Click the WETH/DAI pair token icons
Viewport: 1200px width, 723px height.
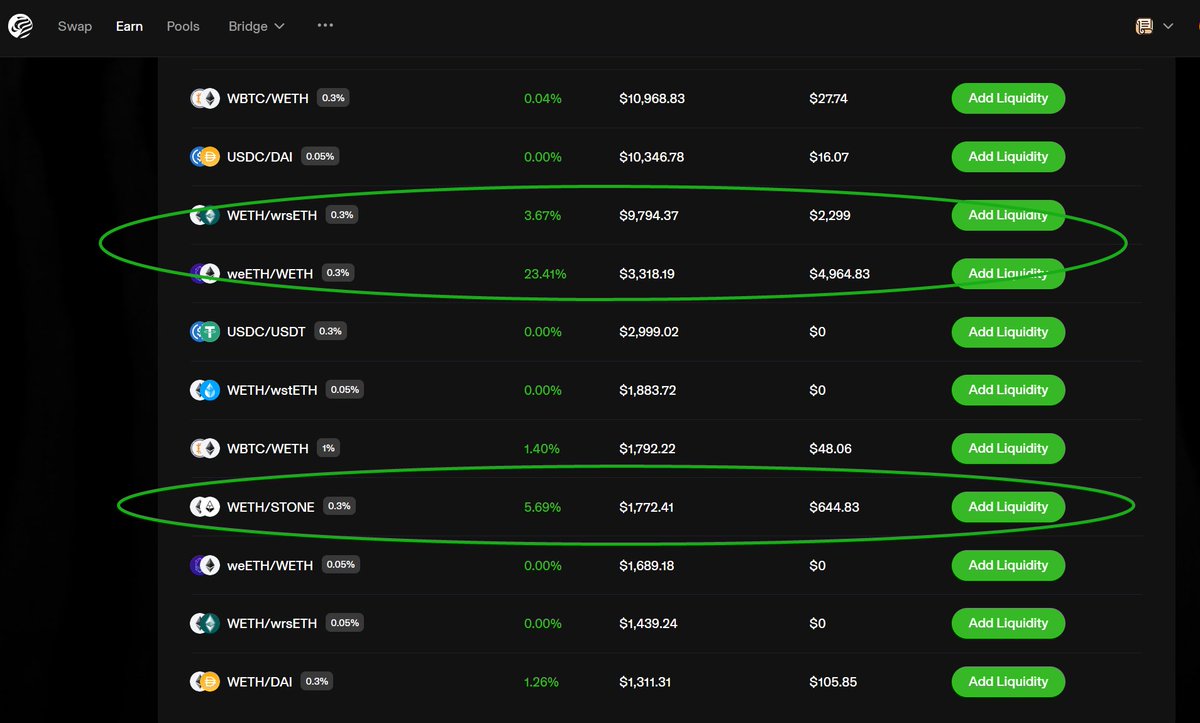[204, 681]
